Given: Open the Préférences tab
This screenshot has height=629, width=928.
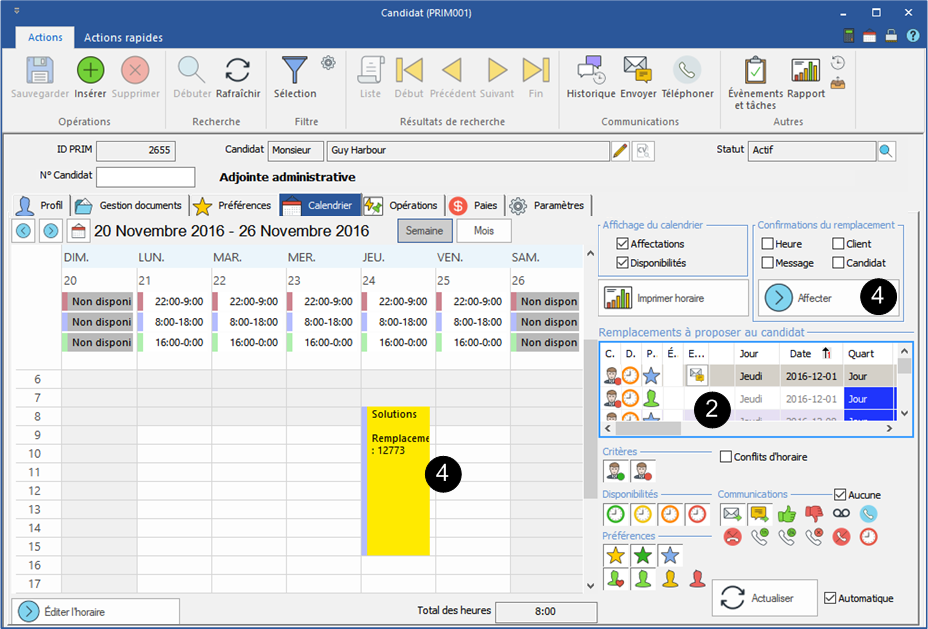Looking at the screenshot, I should tap(233, 206).
